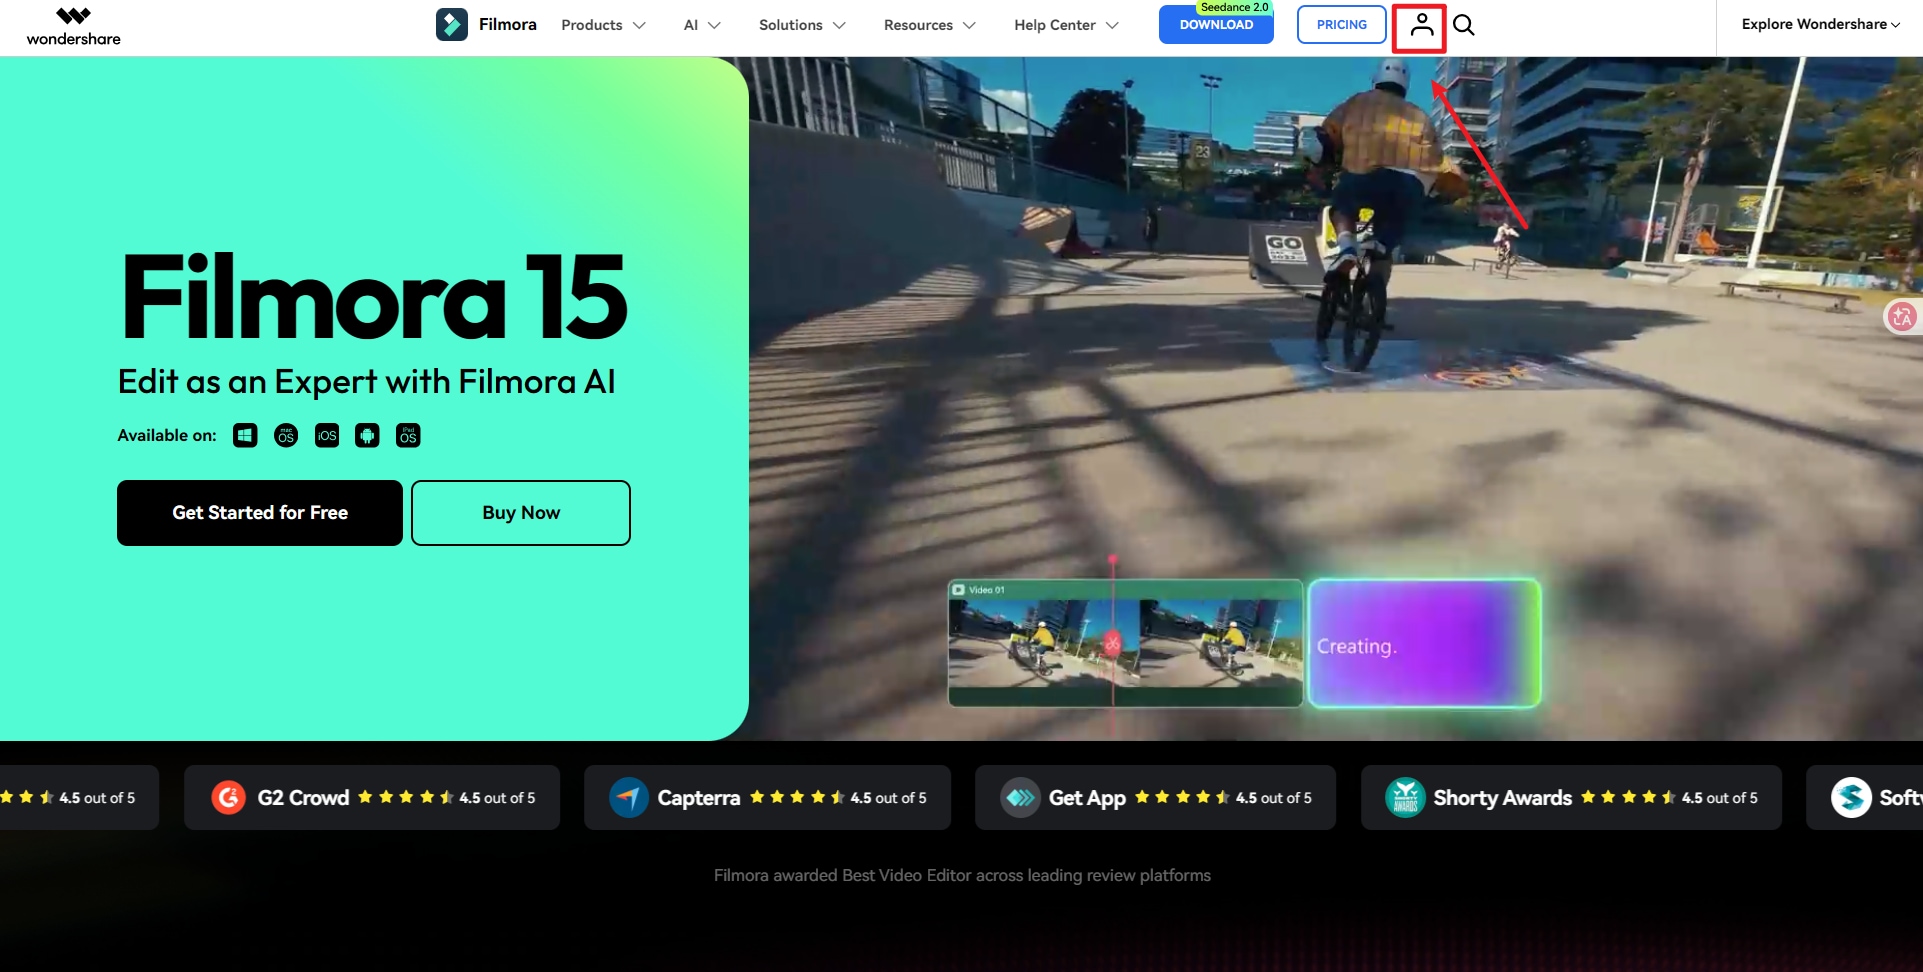Click the "Edit as an Expert with Filmora AI" text

click(x=366, y=382)
